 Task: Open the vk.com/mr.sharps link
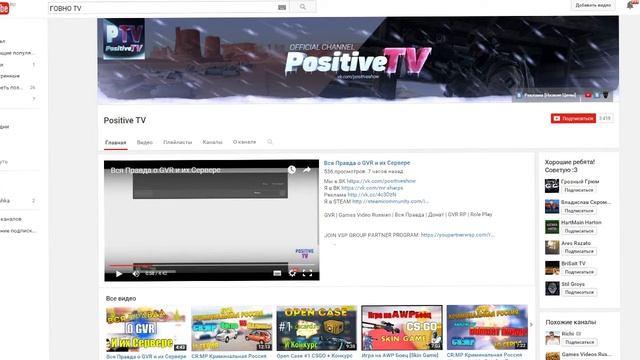[372, 188]
